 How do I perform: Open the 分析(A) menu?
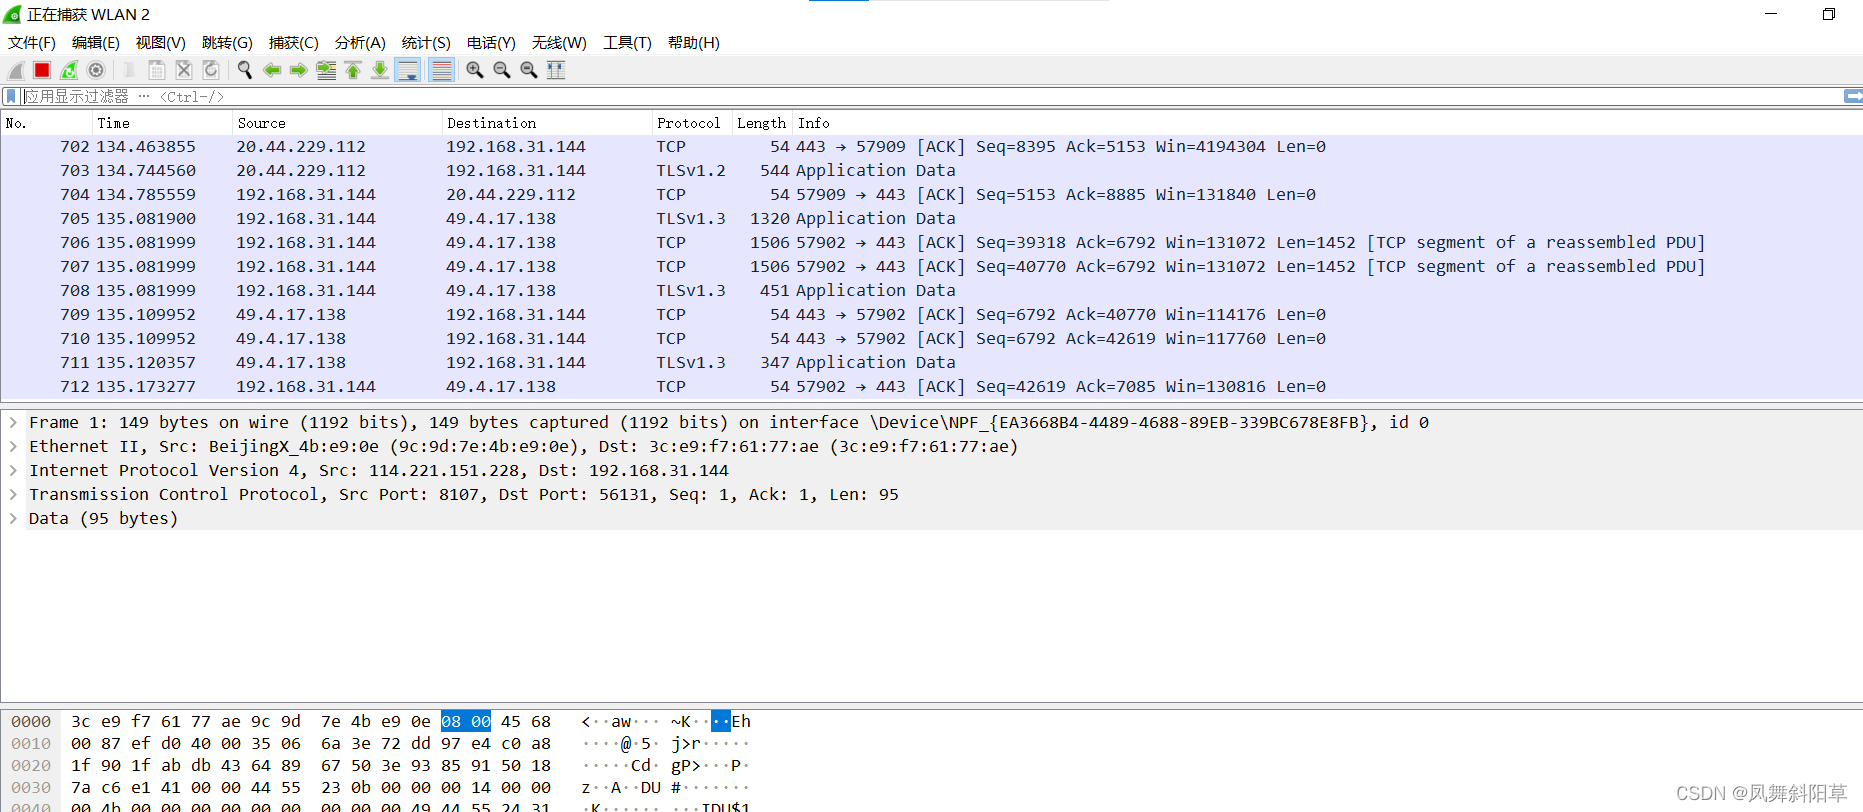360,42
